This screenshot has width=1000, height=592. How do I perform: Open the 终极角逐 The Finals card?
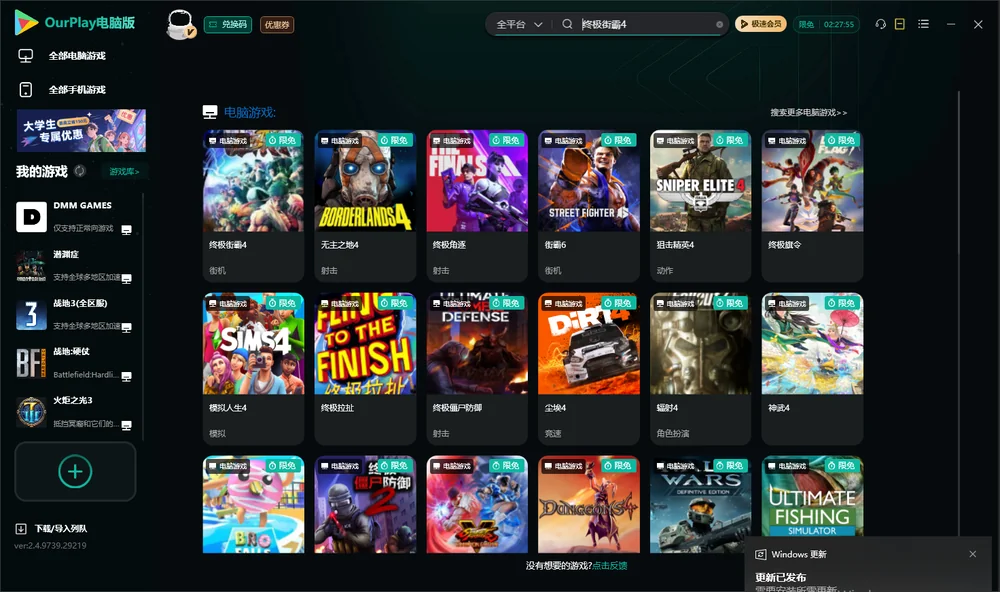(x=477, y=205)
